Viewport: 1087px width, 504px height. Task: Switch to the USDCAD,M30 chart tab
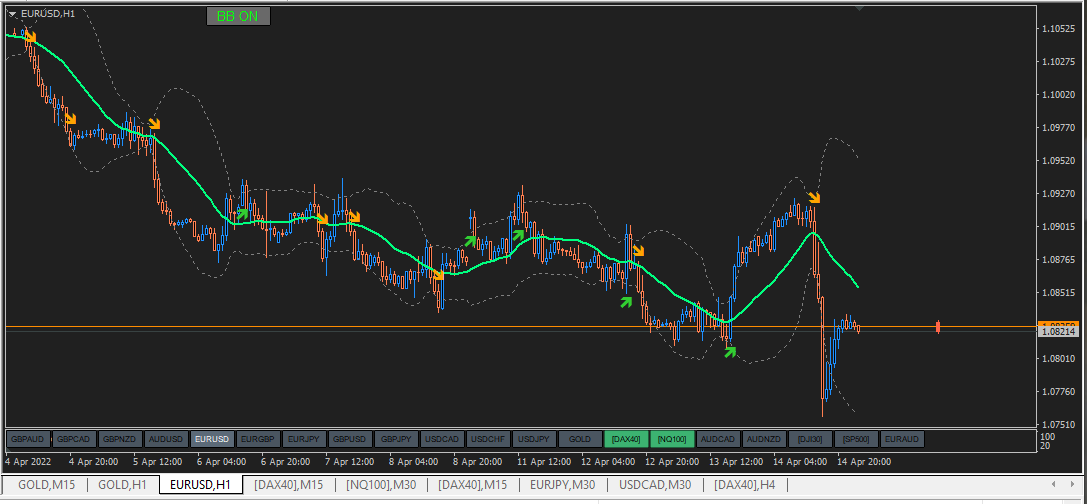point(655,485)
